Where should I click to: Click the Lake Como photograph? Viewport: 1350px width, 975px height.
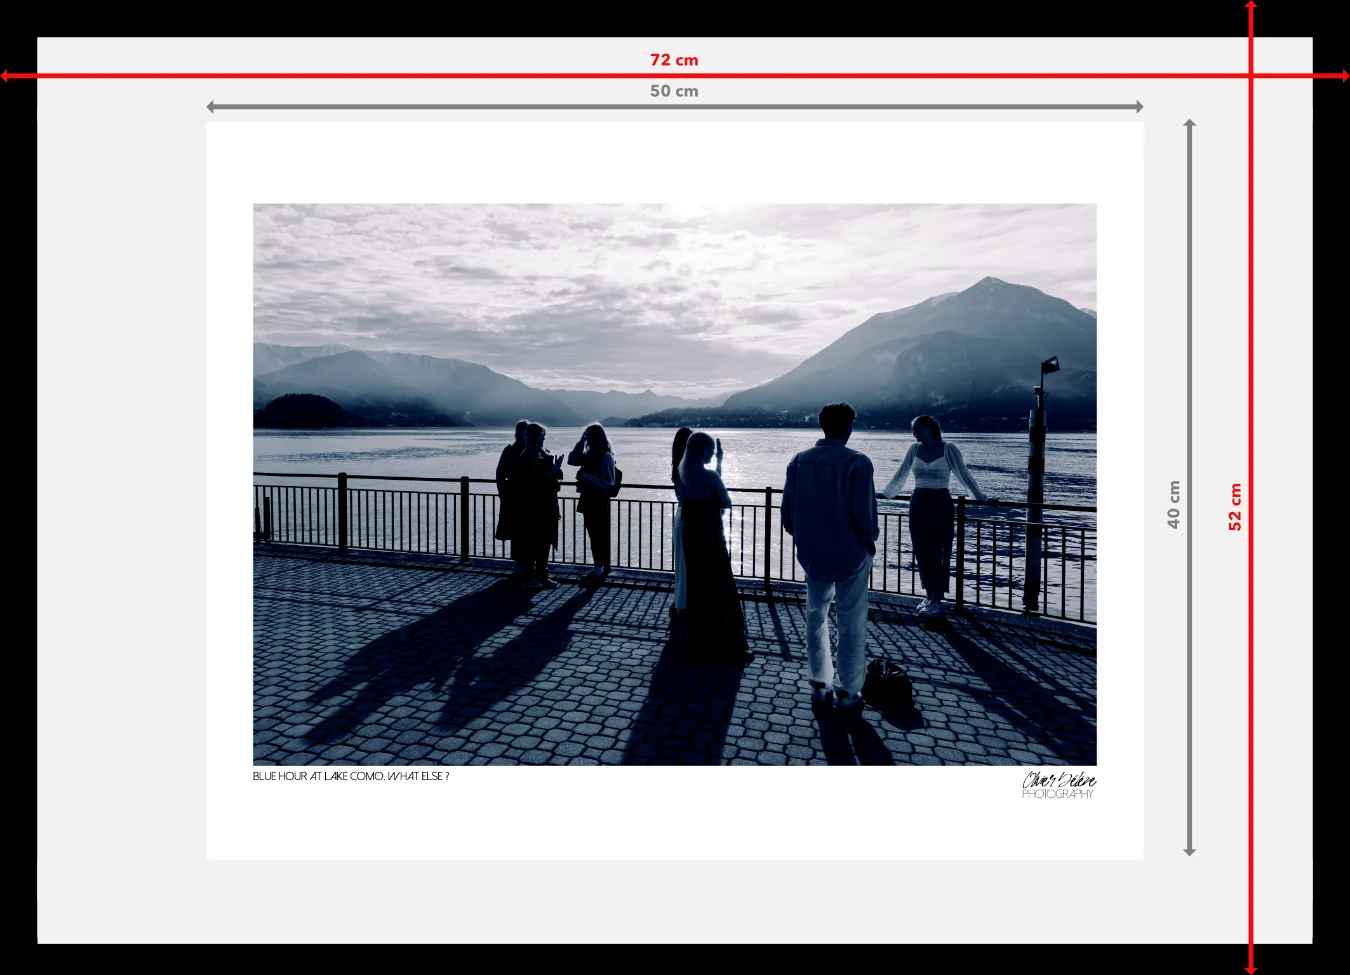point(675,485)
